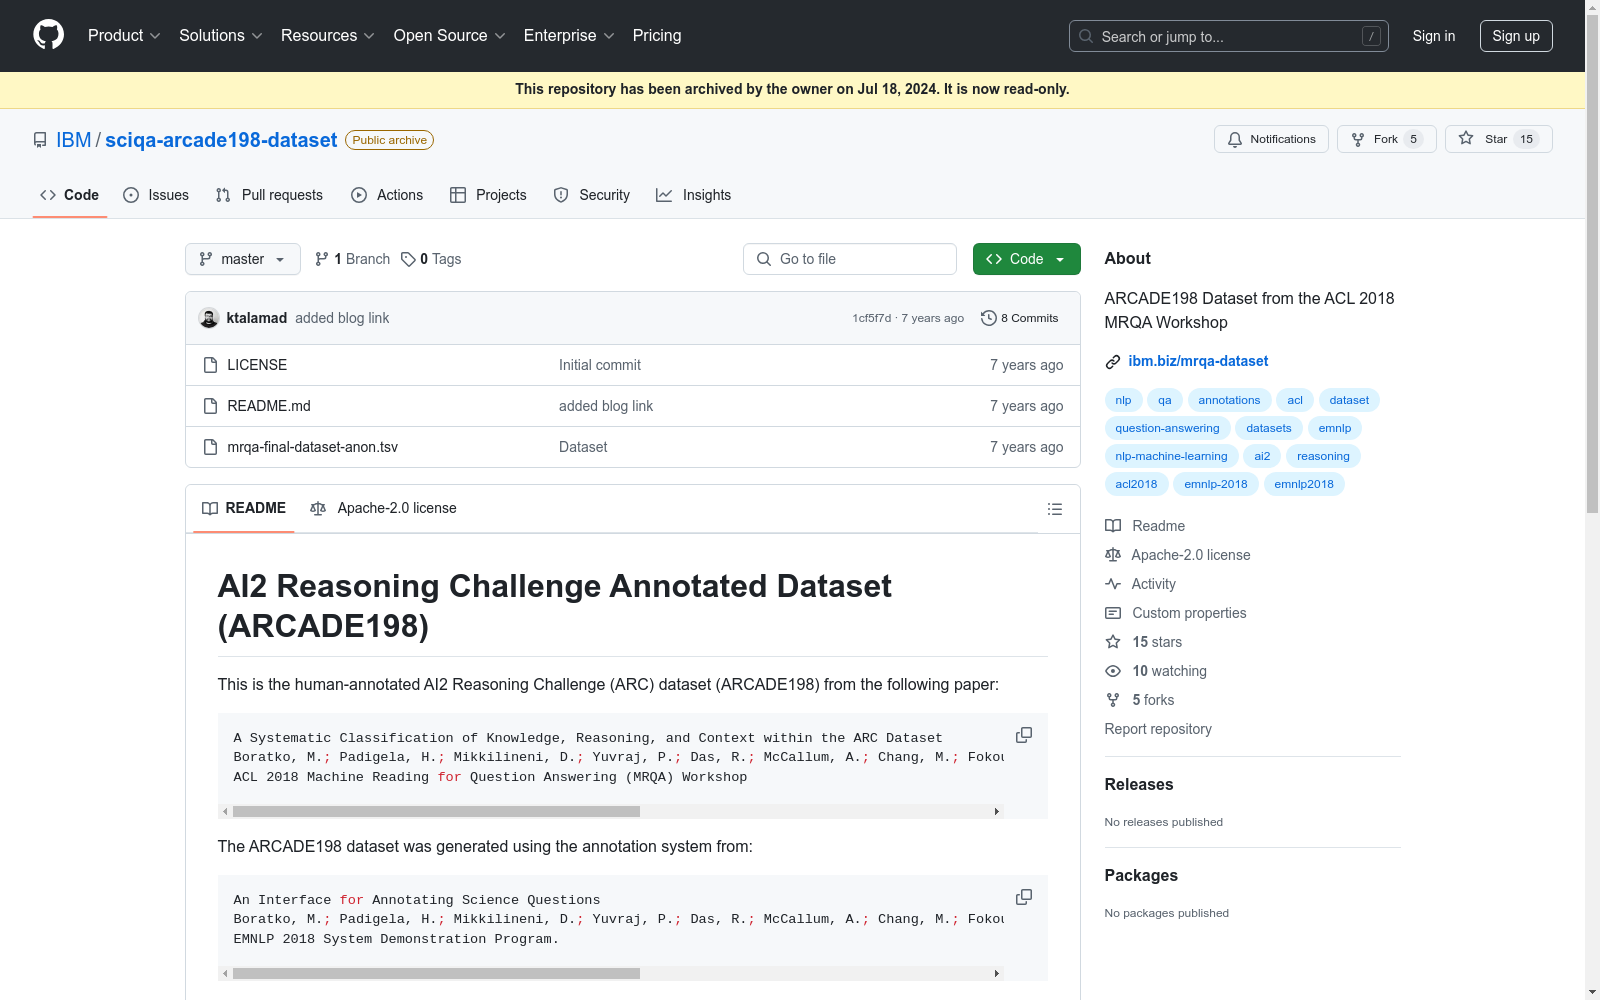Switch to the Insights tab

coord(694,195)
